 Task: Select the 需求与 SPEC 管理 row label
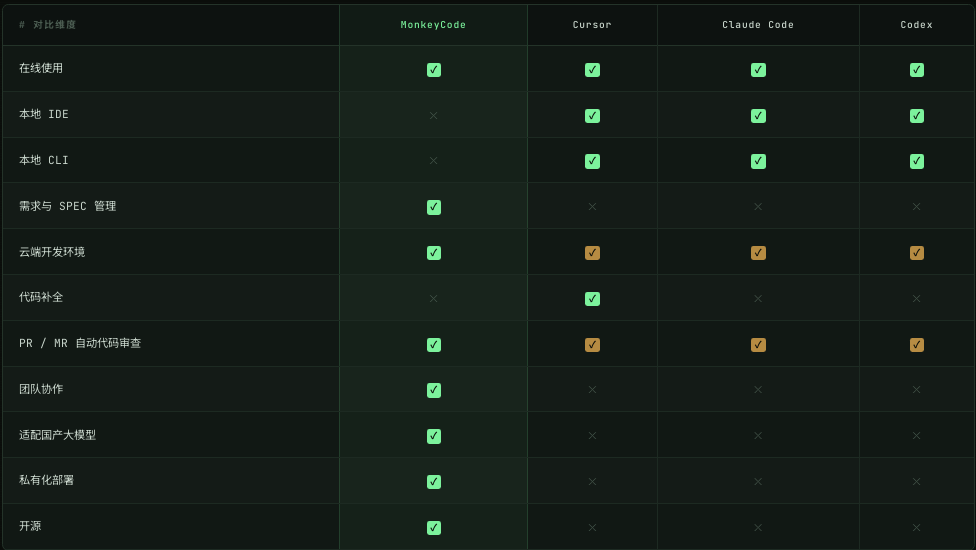67,207
